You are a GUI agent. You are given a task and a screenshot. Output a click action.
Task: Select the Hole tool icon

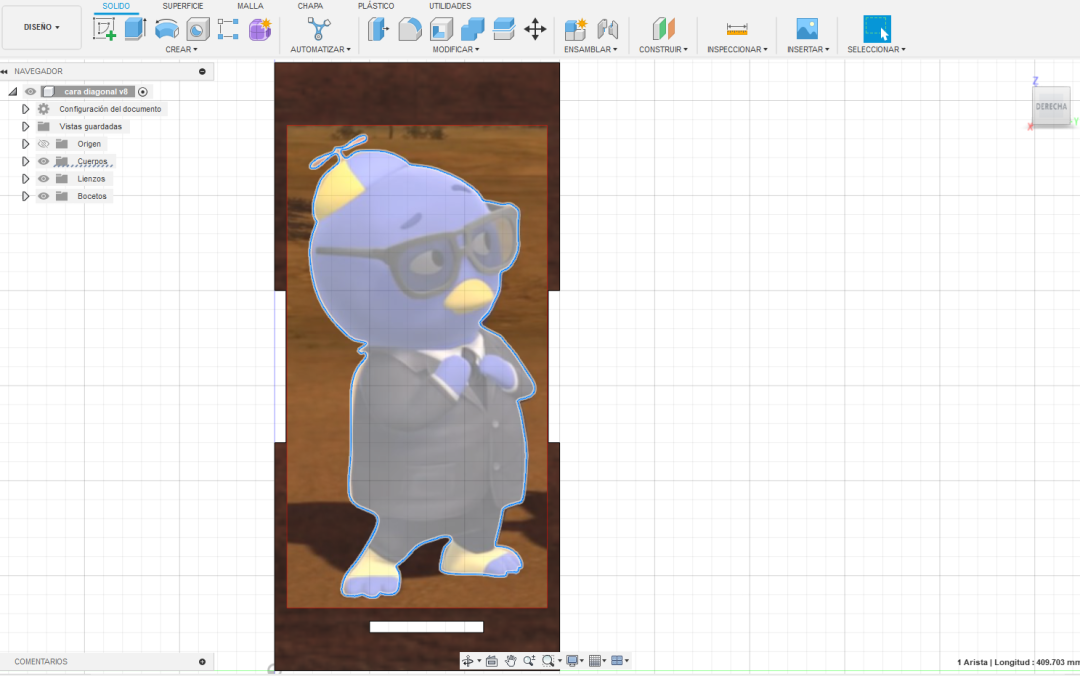coord(198,30)
